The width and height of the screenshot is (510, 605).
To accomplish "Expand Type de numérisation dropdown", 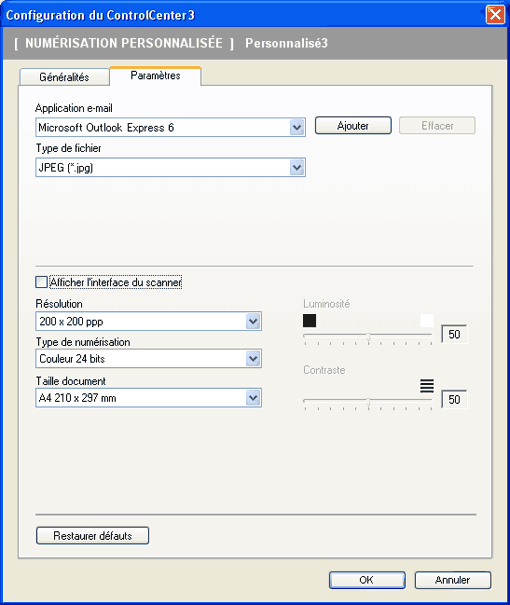I will pos(148,358).
